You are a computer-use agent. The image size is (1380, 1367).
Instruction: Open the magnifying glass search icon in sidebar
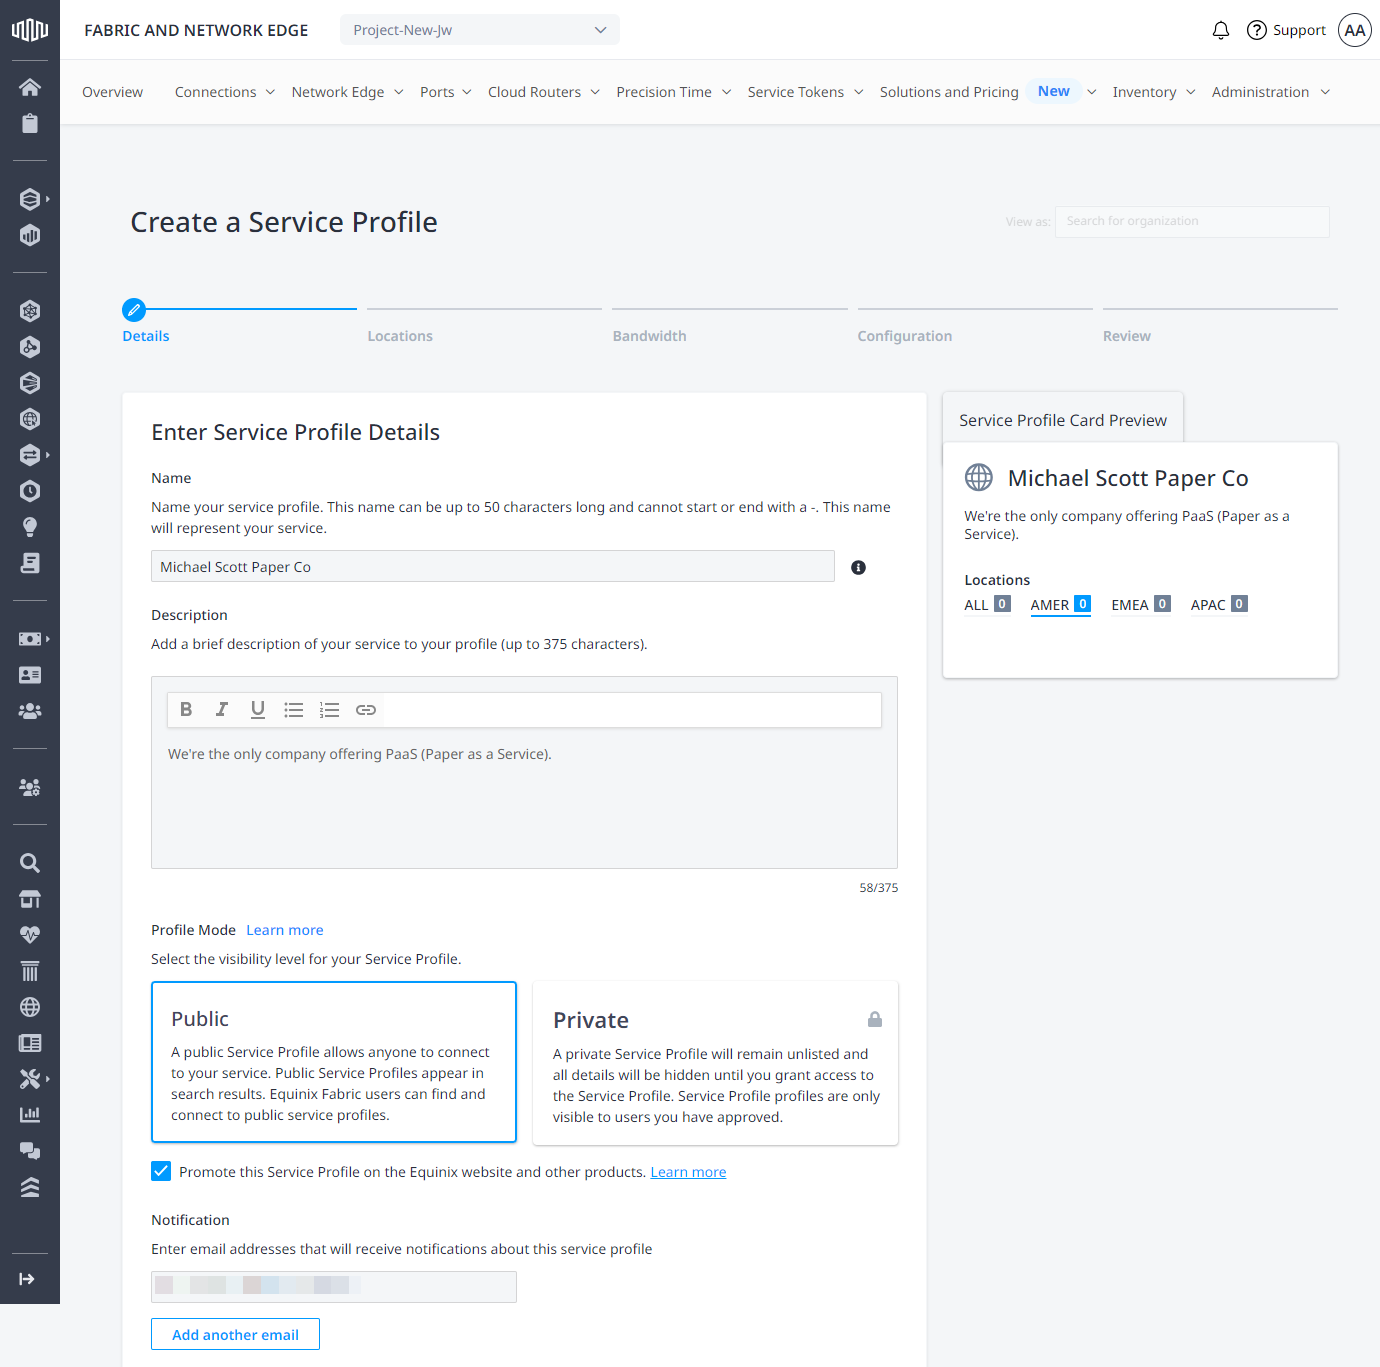click(x=30, y=863)
